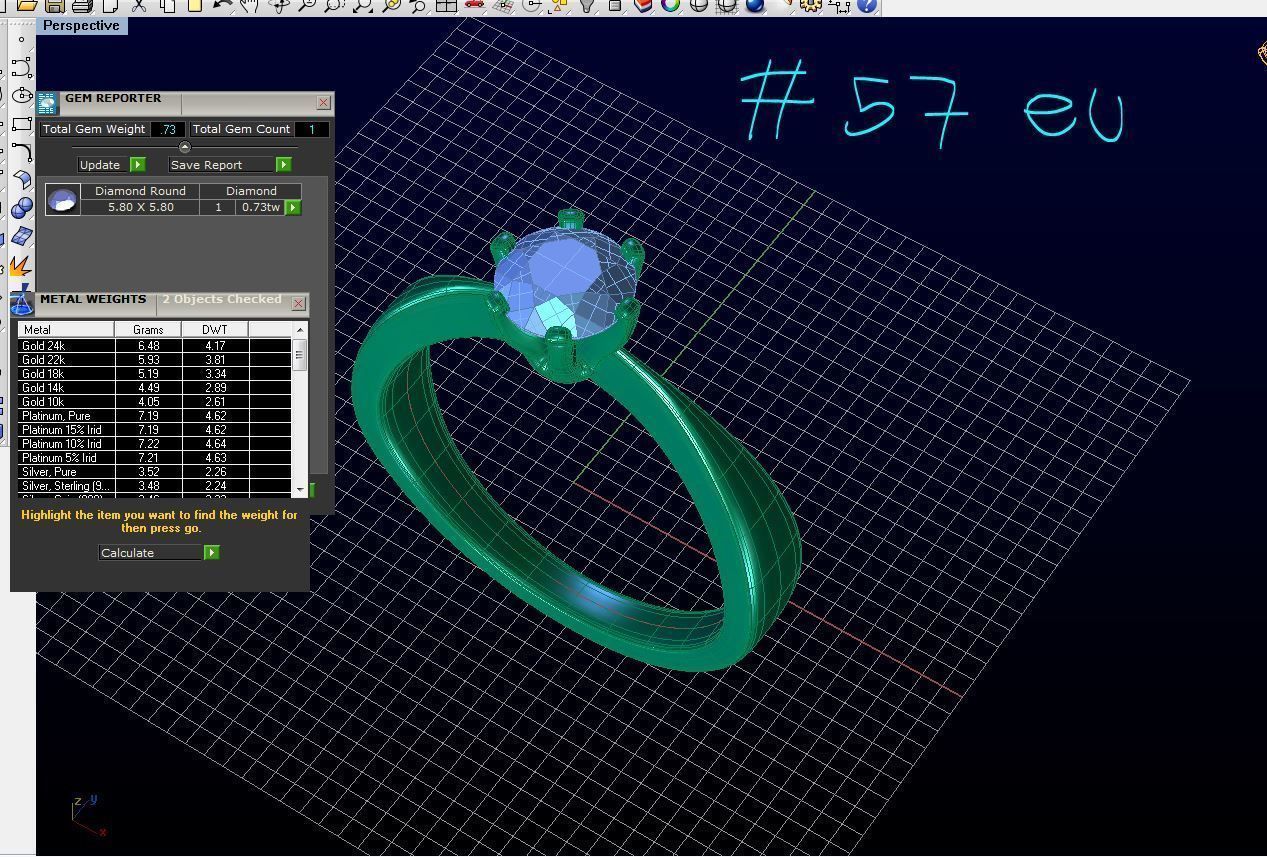The height and width of the screenshot is (857, 1267).
Task: Select the single Point tool
Action: [21, 39]
